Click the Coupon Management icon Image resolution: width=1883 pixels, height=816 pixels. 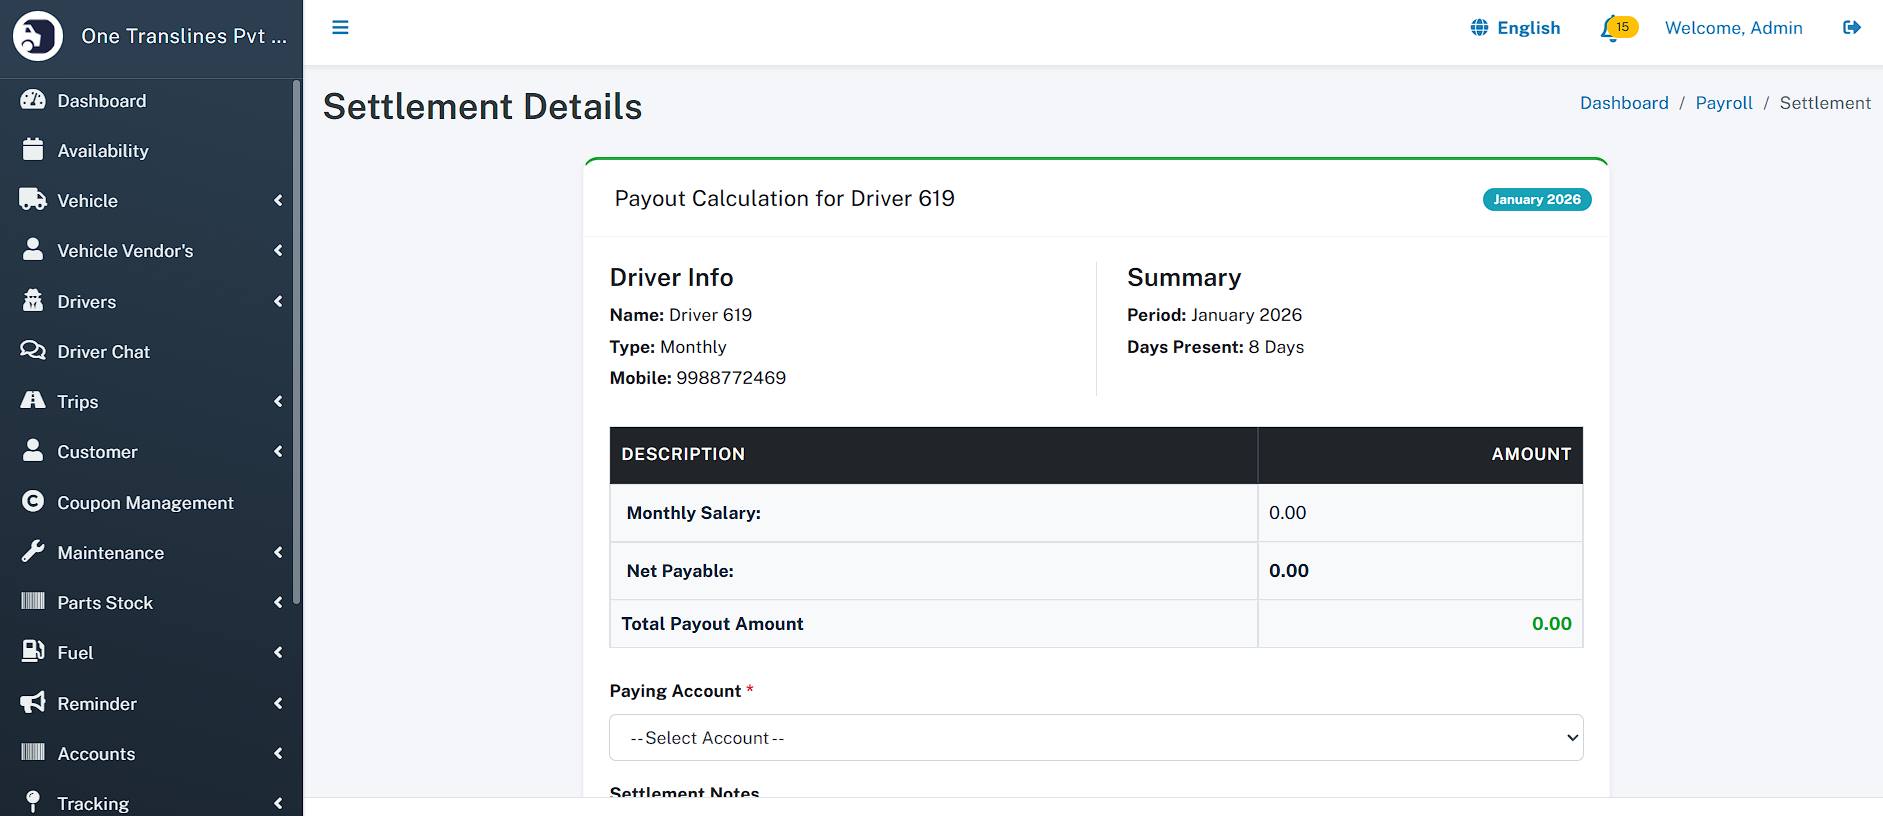click(x=33, y=502)
